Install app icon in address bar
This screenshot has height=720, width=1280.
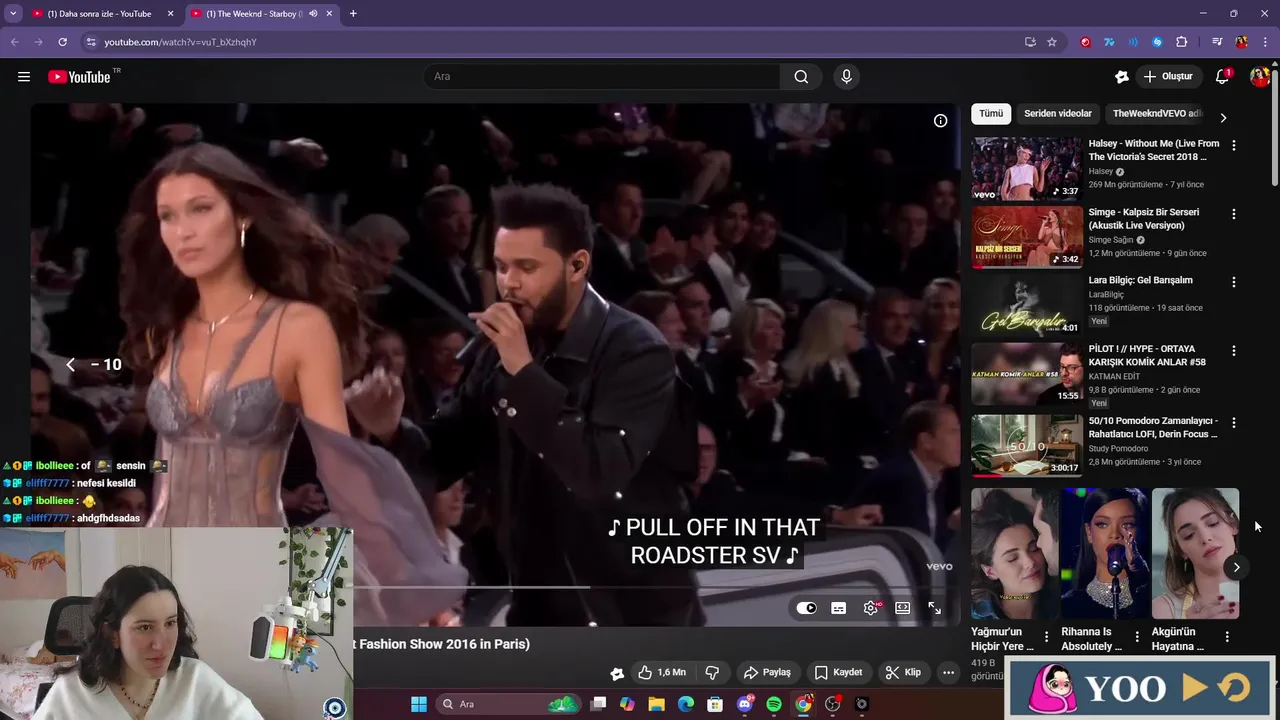pyautogui.click(x=1030, y=42)
